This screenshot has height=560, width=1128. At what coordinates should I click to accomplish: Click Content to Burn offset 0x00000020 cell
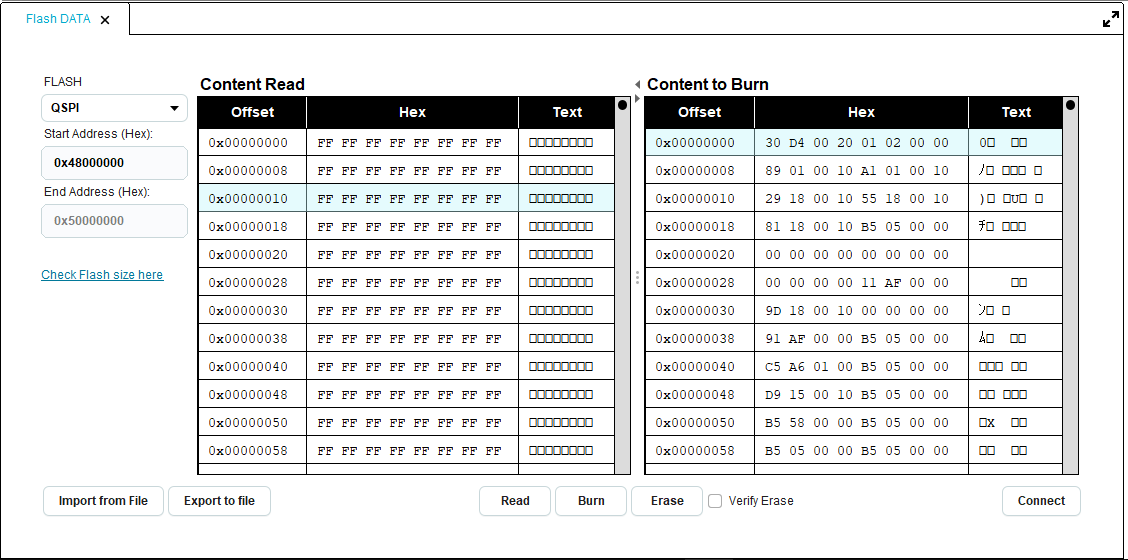(x=699, y=255)
